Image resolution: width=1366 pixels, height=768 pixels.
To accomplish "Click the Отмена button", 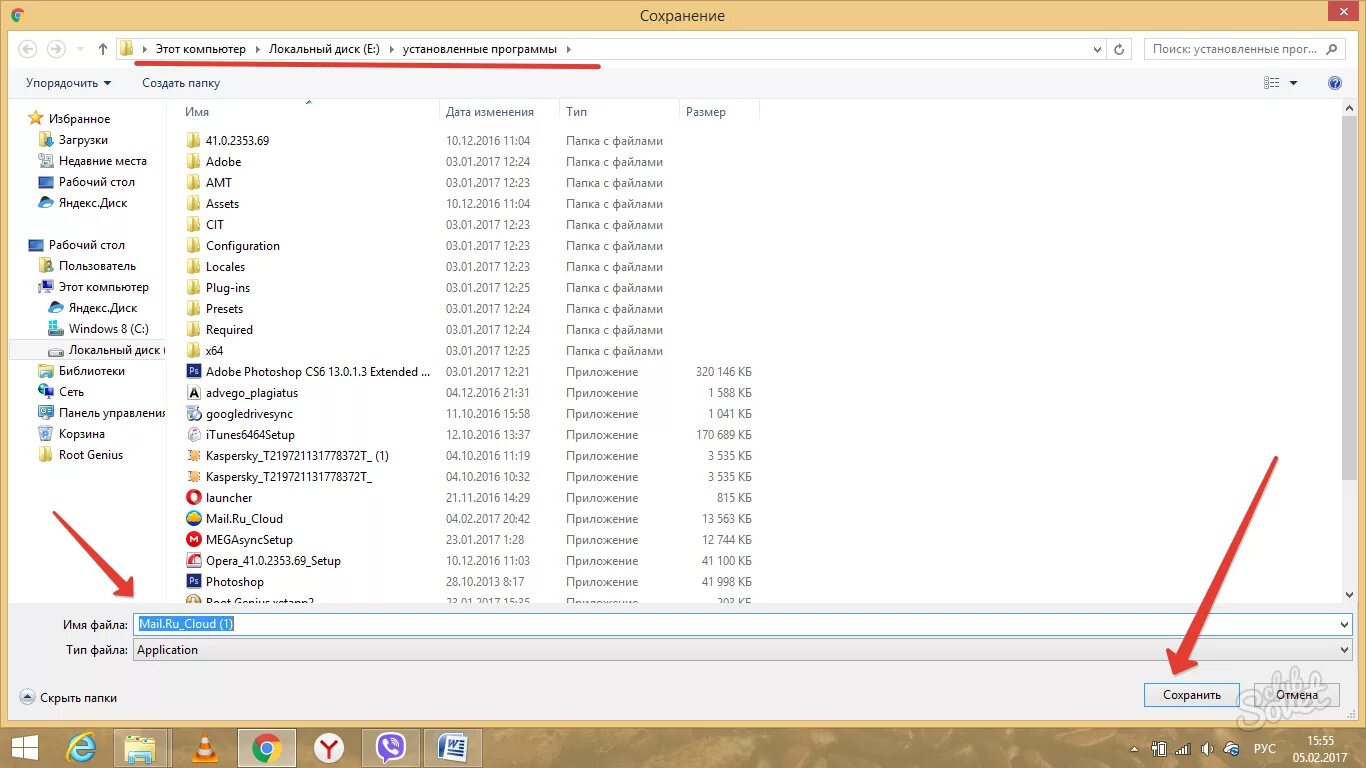I will 1296,695.
